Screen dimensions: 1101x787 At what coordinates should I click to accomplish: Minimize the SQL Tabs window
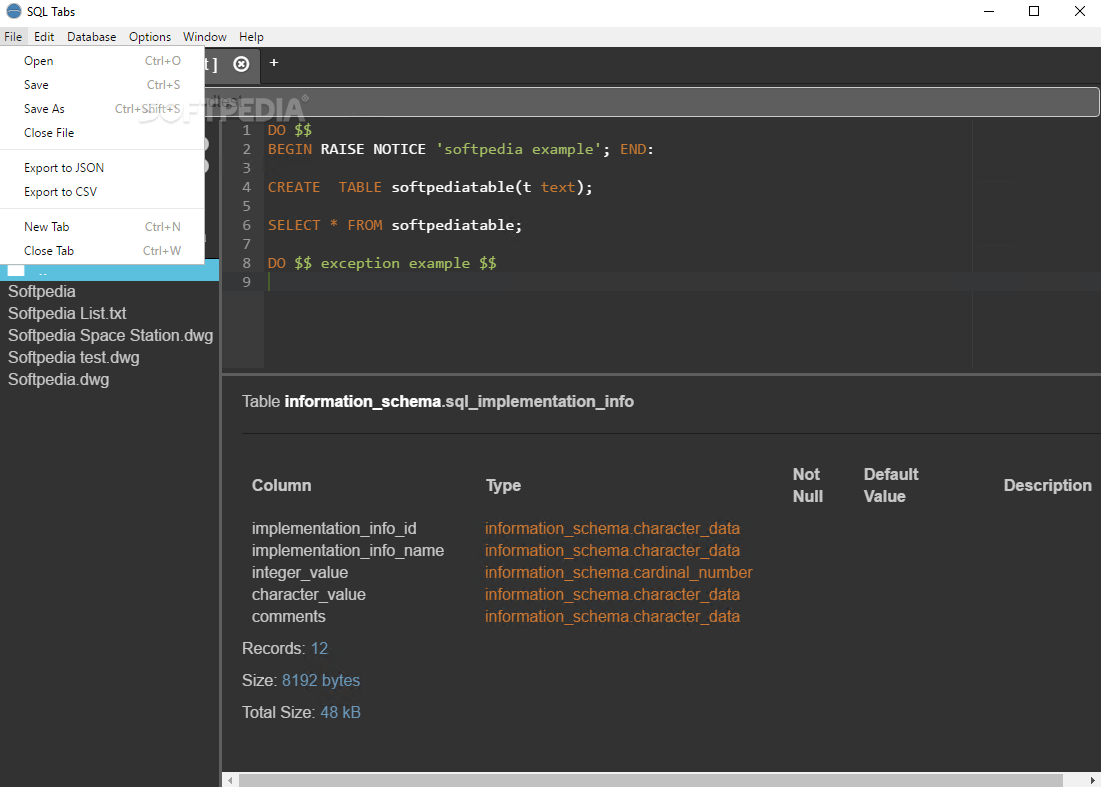point(989,11)
